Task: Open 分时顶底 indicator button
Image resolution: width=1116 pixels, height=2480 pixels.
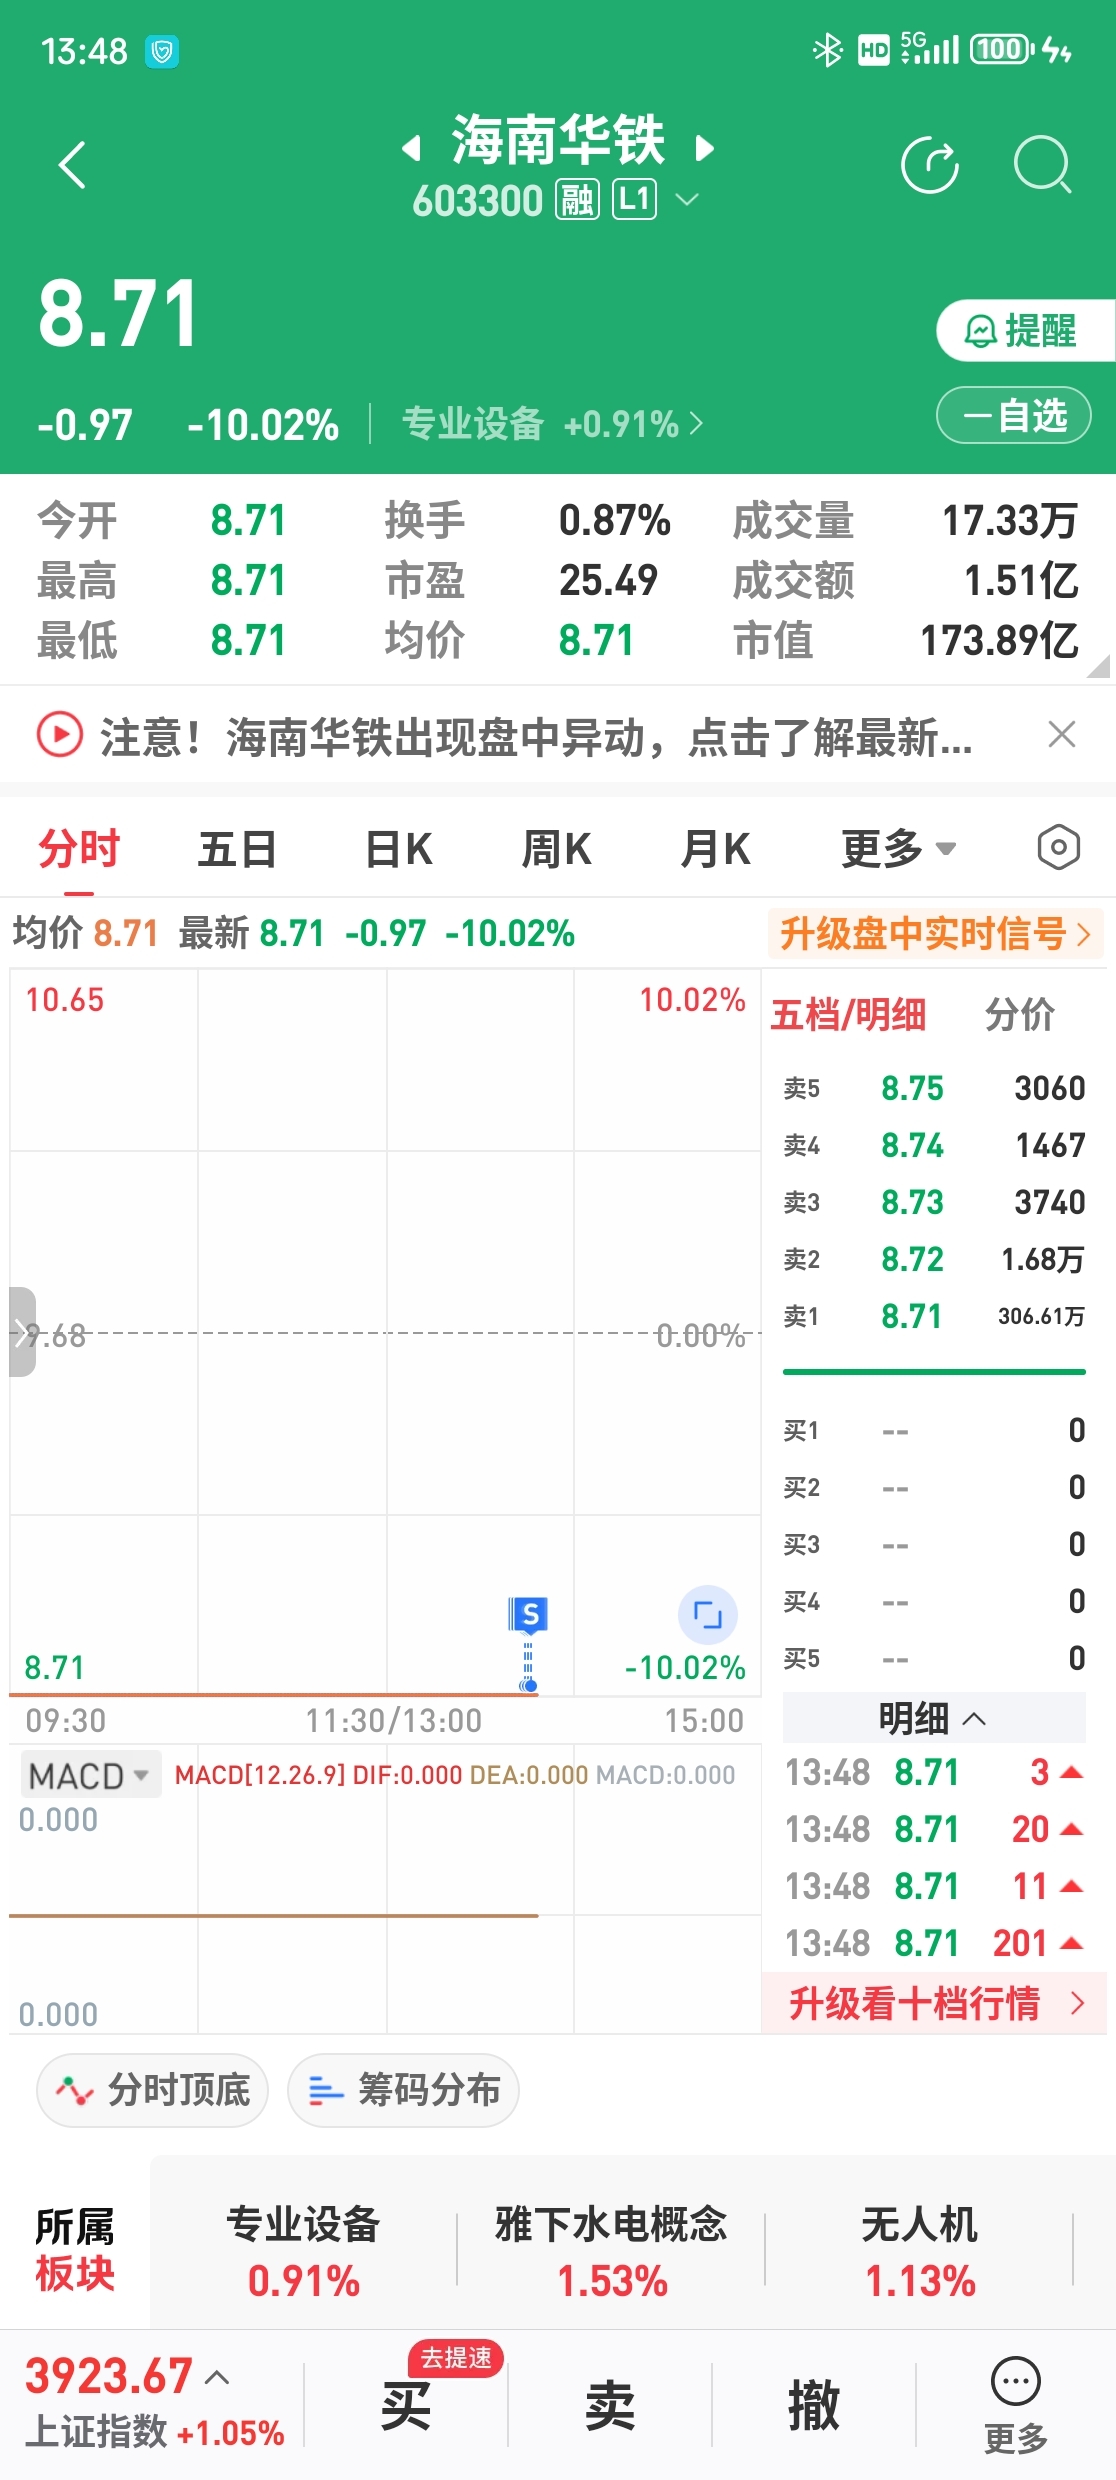Action: (x=152, y=2090)
